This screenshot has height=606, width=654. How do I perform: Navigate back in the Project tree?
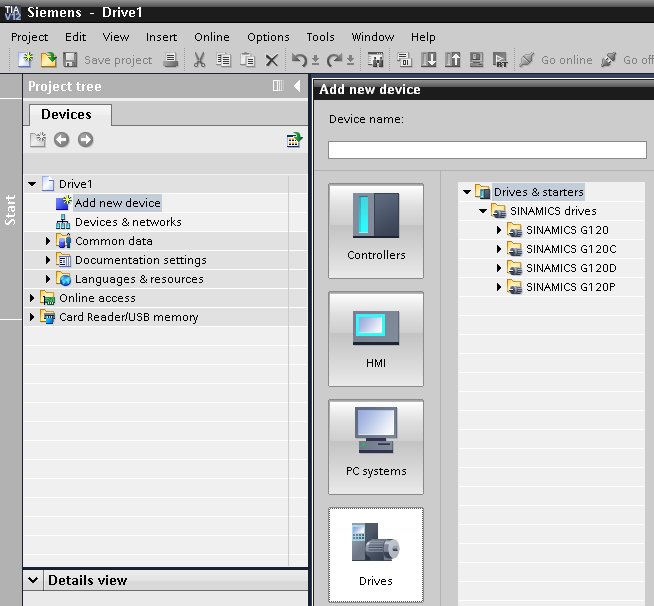pyautogui.click(x=61, y=139)
